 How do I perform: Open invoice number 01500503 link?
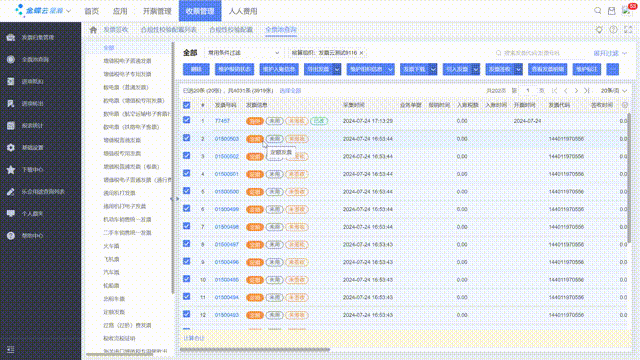tap(227, 139)
